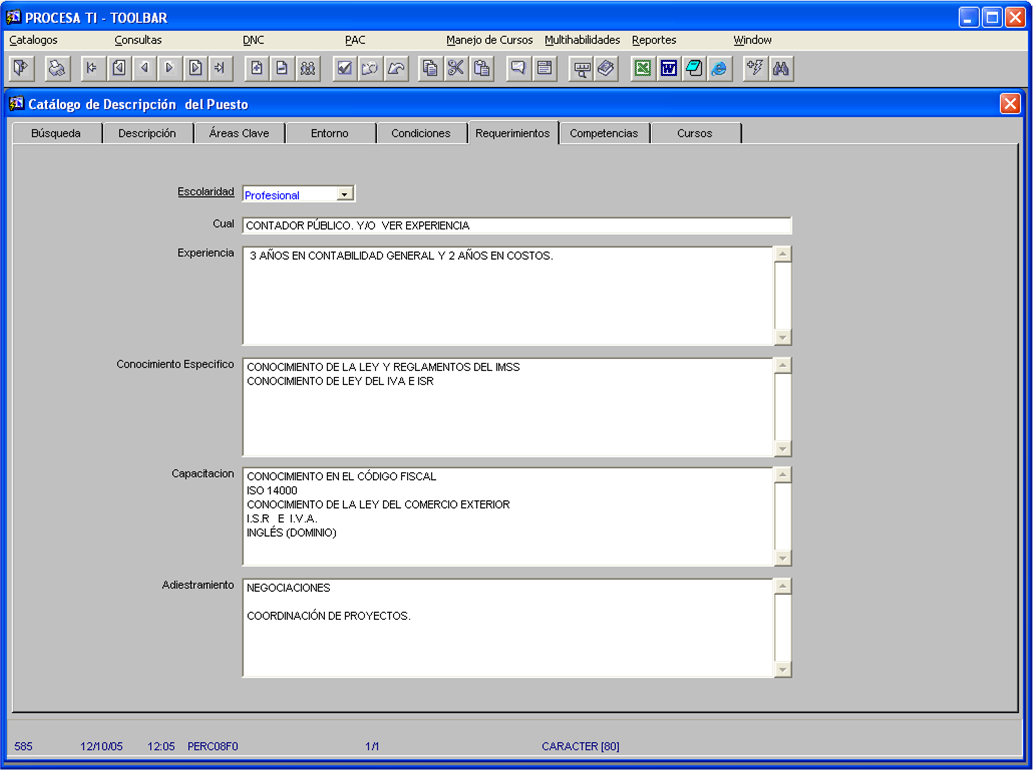Click the Cual text field
The width and height of the screenshot is (1033, 770).
[516, 226]
